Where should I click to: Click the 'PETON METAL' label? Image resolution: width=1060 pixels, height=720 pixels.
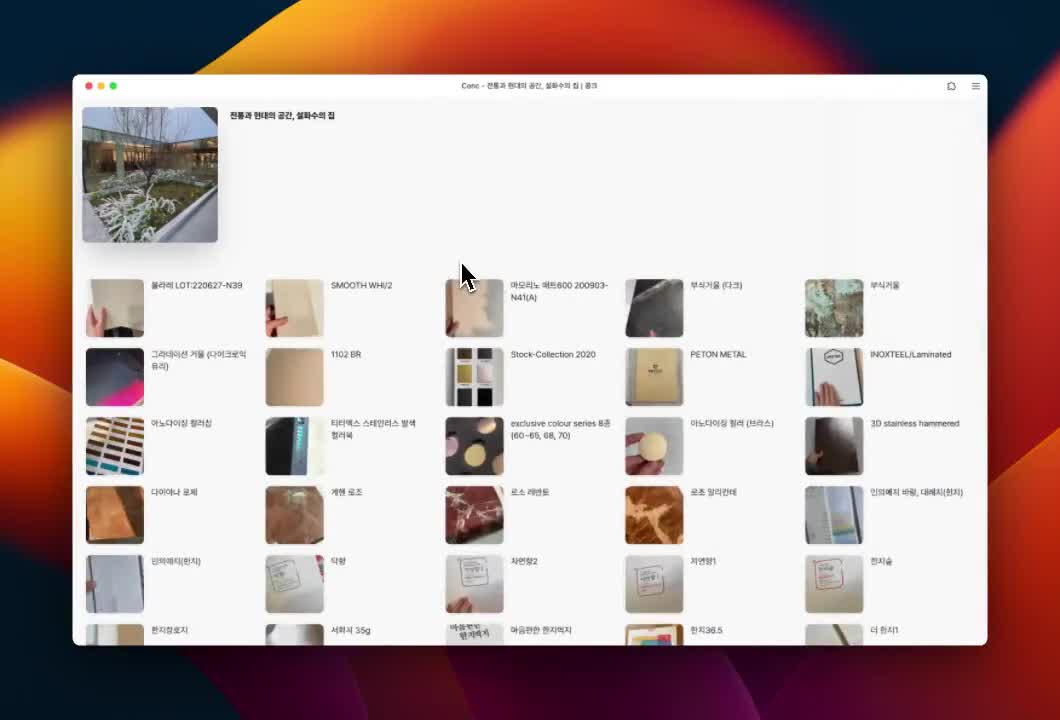tap(718, 354)
